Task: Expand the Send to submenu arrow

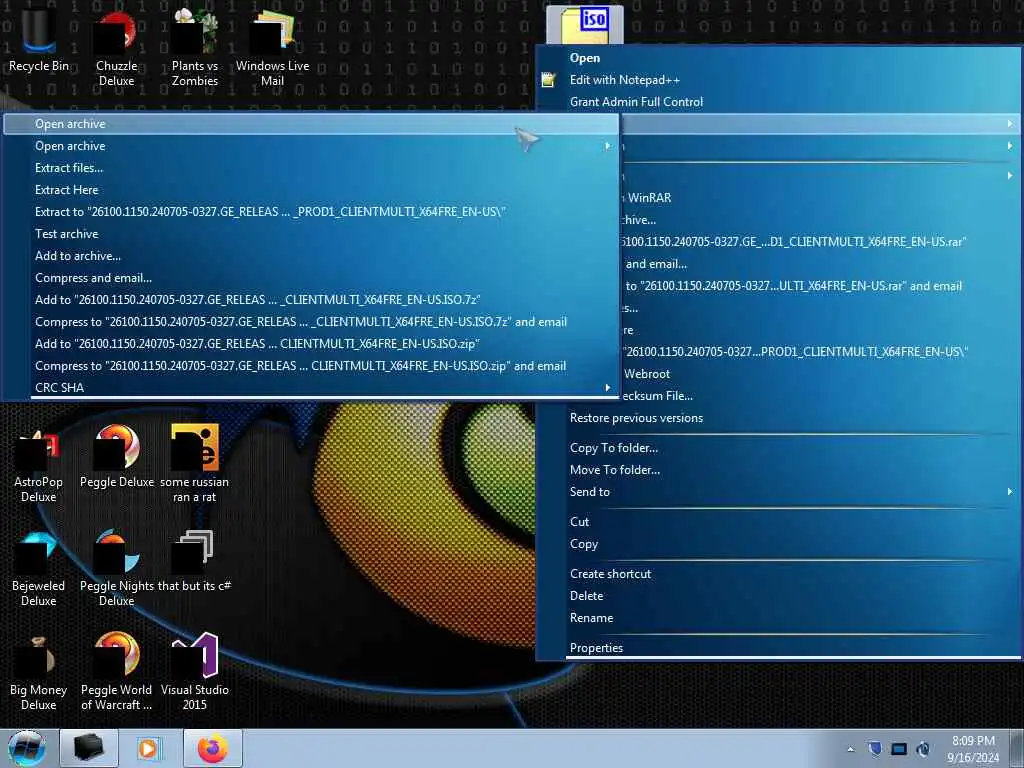Action: [1010, 491]
